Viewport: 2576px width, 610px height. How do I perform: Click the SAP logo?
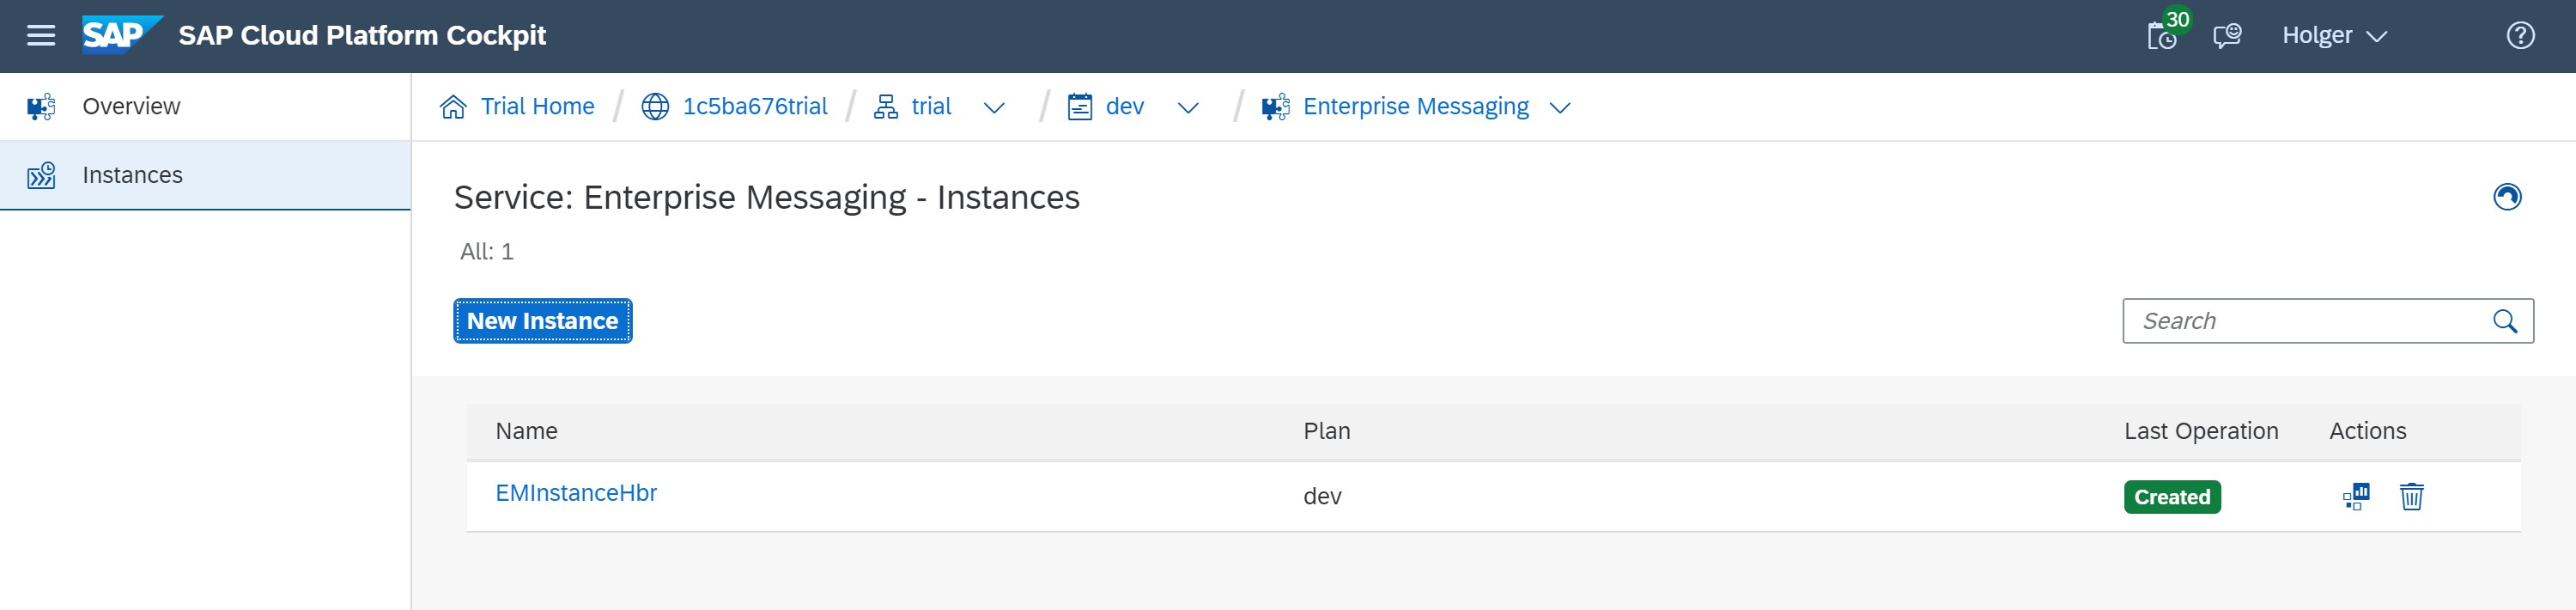(122, 35)
